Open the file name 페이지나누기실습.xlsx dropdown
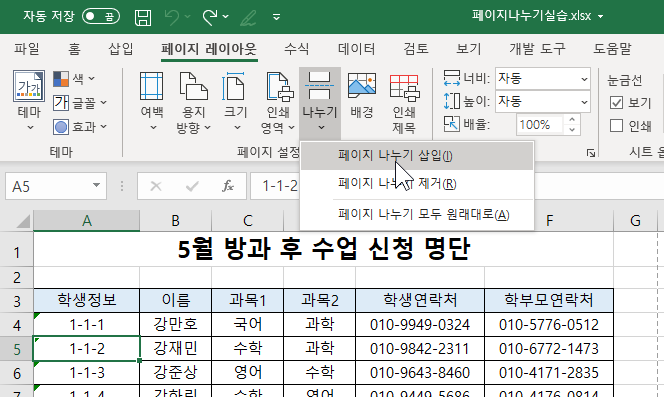Viewport: 664px width, 397px height. point(600,17)
